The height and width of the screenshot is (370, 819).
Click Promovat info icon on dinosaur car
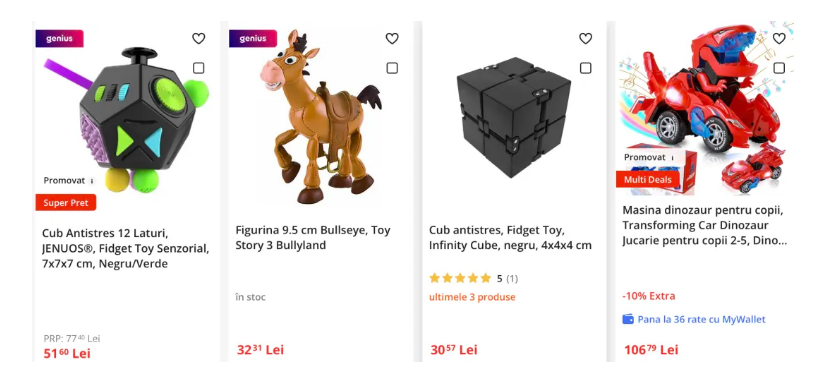[672, 158]
